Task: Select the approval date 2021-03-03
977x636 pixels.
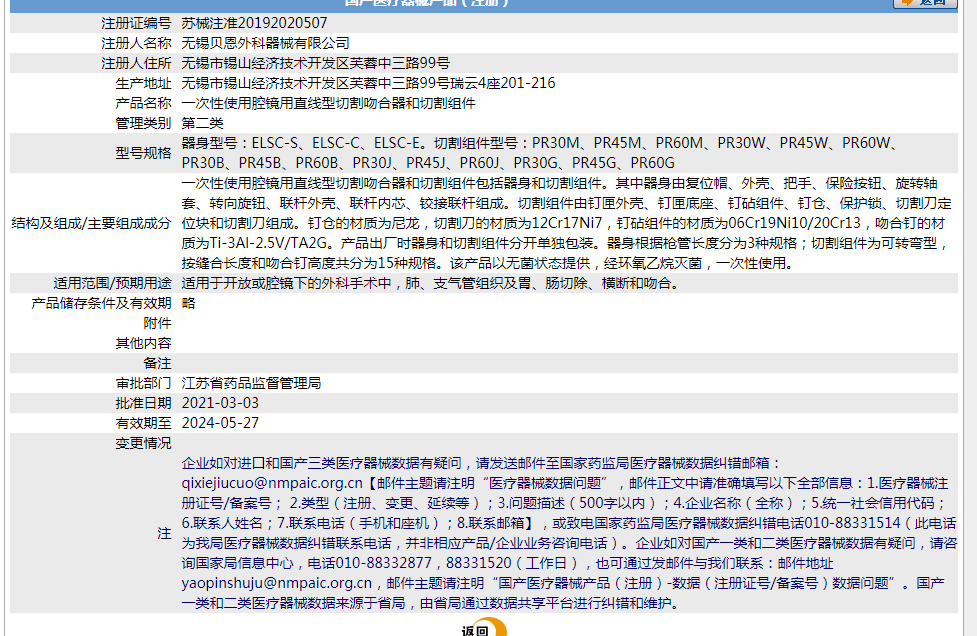Action: tap(220, 402)
